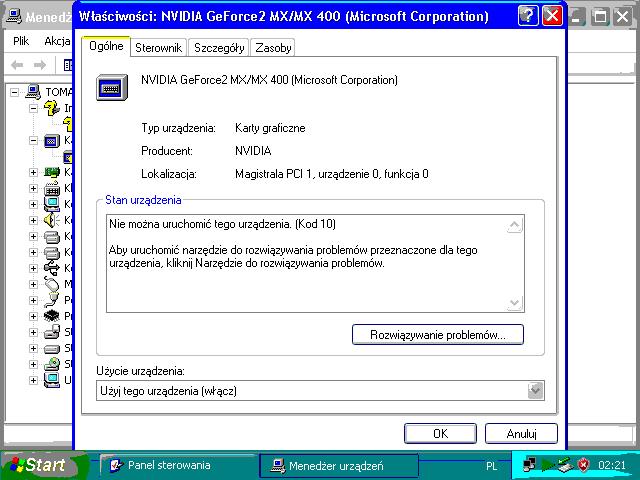Select the USB controllers icon in device tree
Viewport: 640px width, 480px height.
coord(52,268)
